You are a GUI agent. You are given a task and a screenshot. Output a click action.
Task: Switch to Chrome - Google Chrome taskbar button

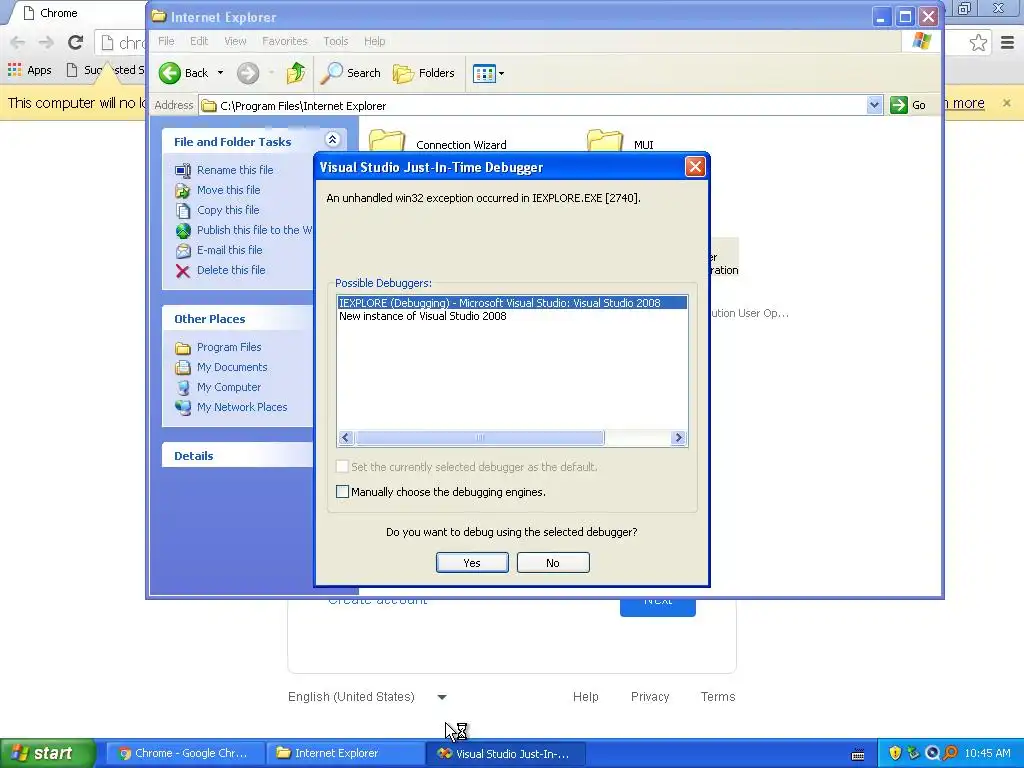click(x=185, y=754)
